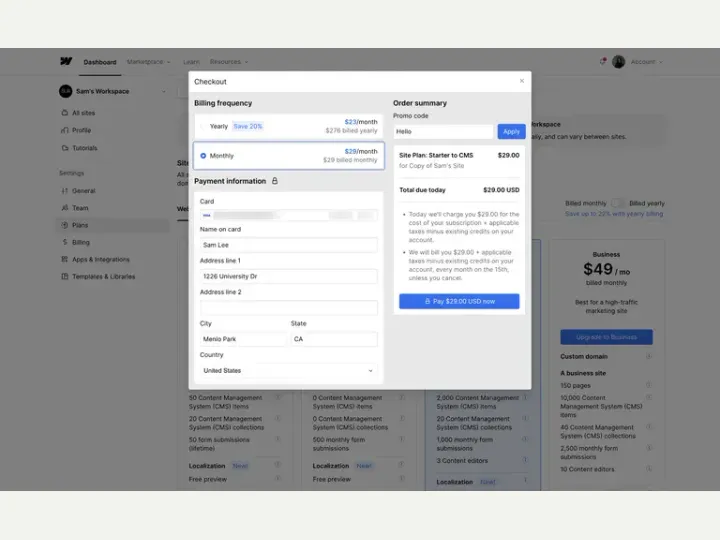Click info icon beside 1,000 monthly form submissions
This screenshot has width=720, height=540.
pyautogui.click(x=525, y=439)
